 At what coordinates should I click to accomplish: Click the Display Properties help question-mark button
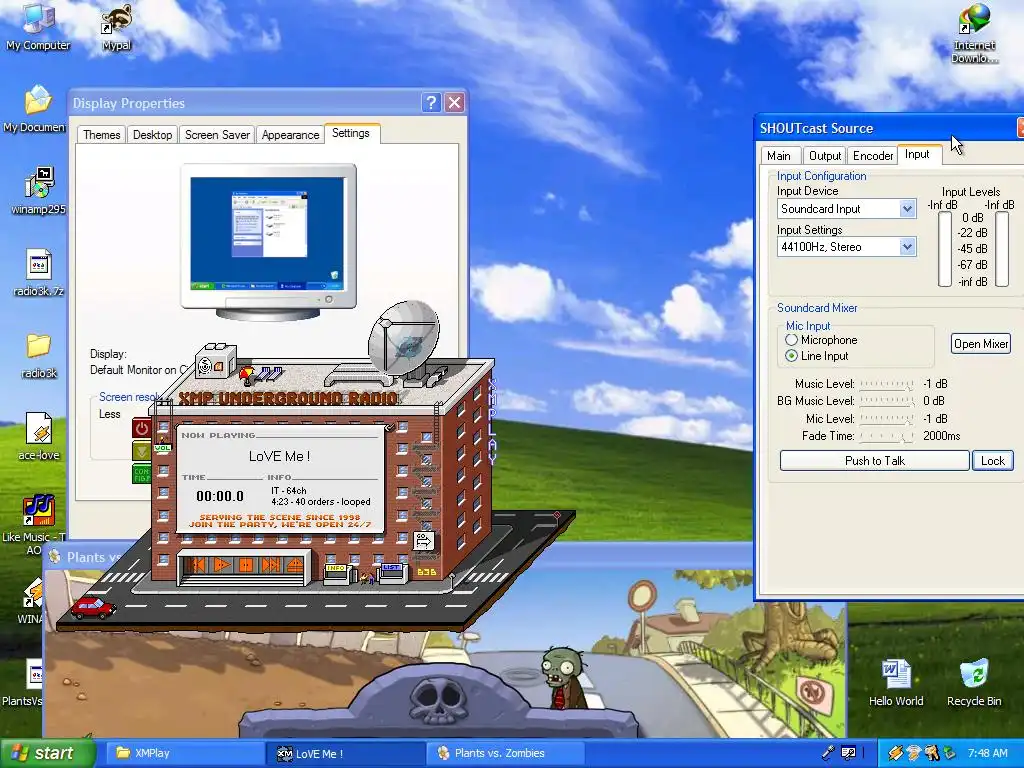431,103
